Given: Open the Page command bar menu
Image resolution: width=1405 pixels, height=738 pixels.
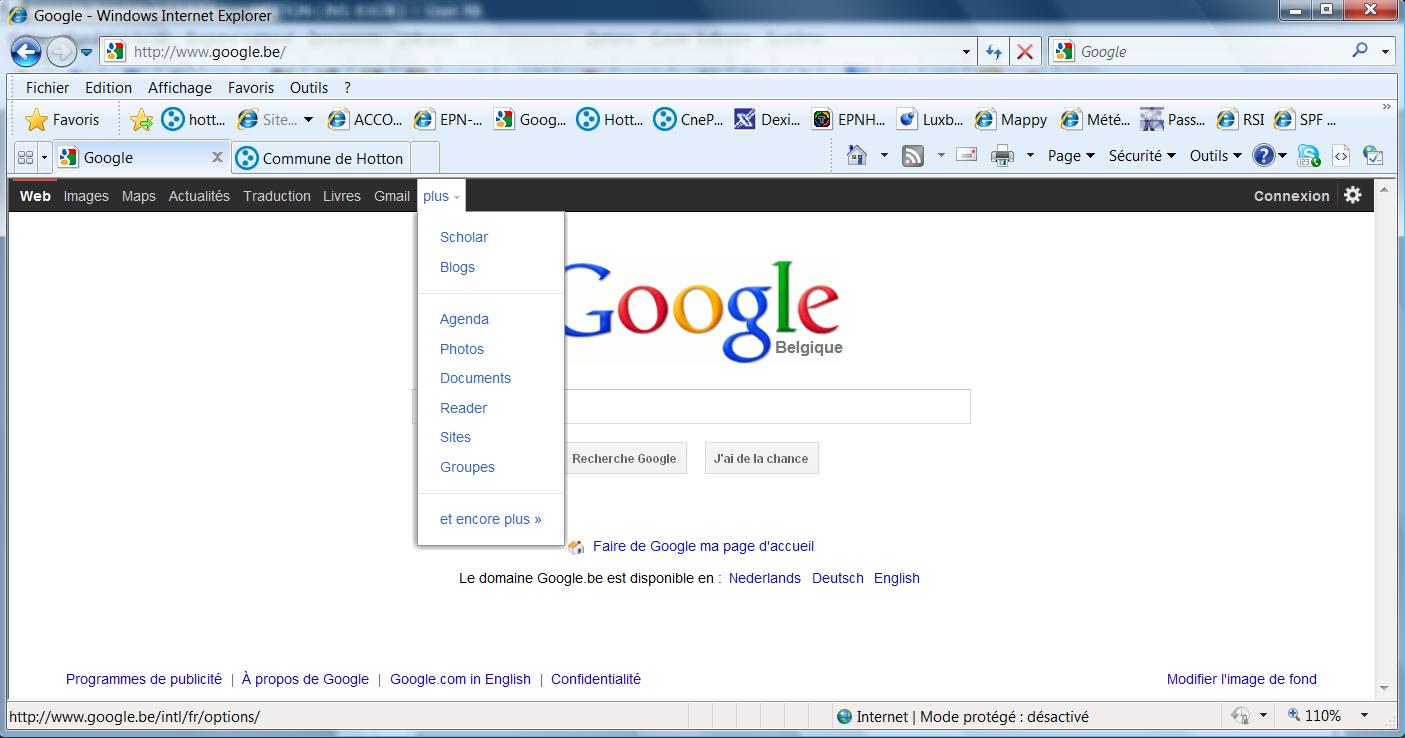Looking at the screenshot, I should tap(1071, 156).
